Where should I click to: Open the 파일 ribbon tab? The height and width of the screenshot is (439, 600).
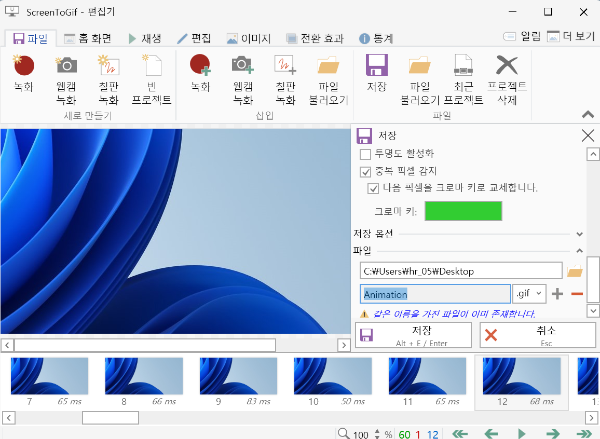coord(31,39)
